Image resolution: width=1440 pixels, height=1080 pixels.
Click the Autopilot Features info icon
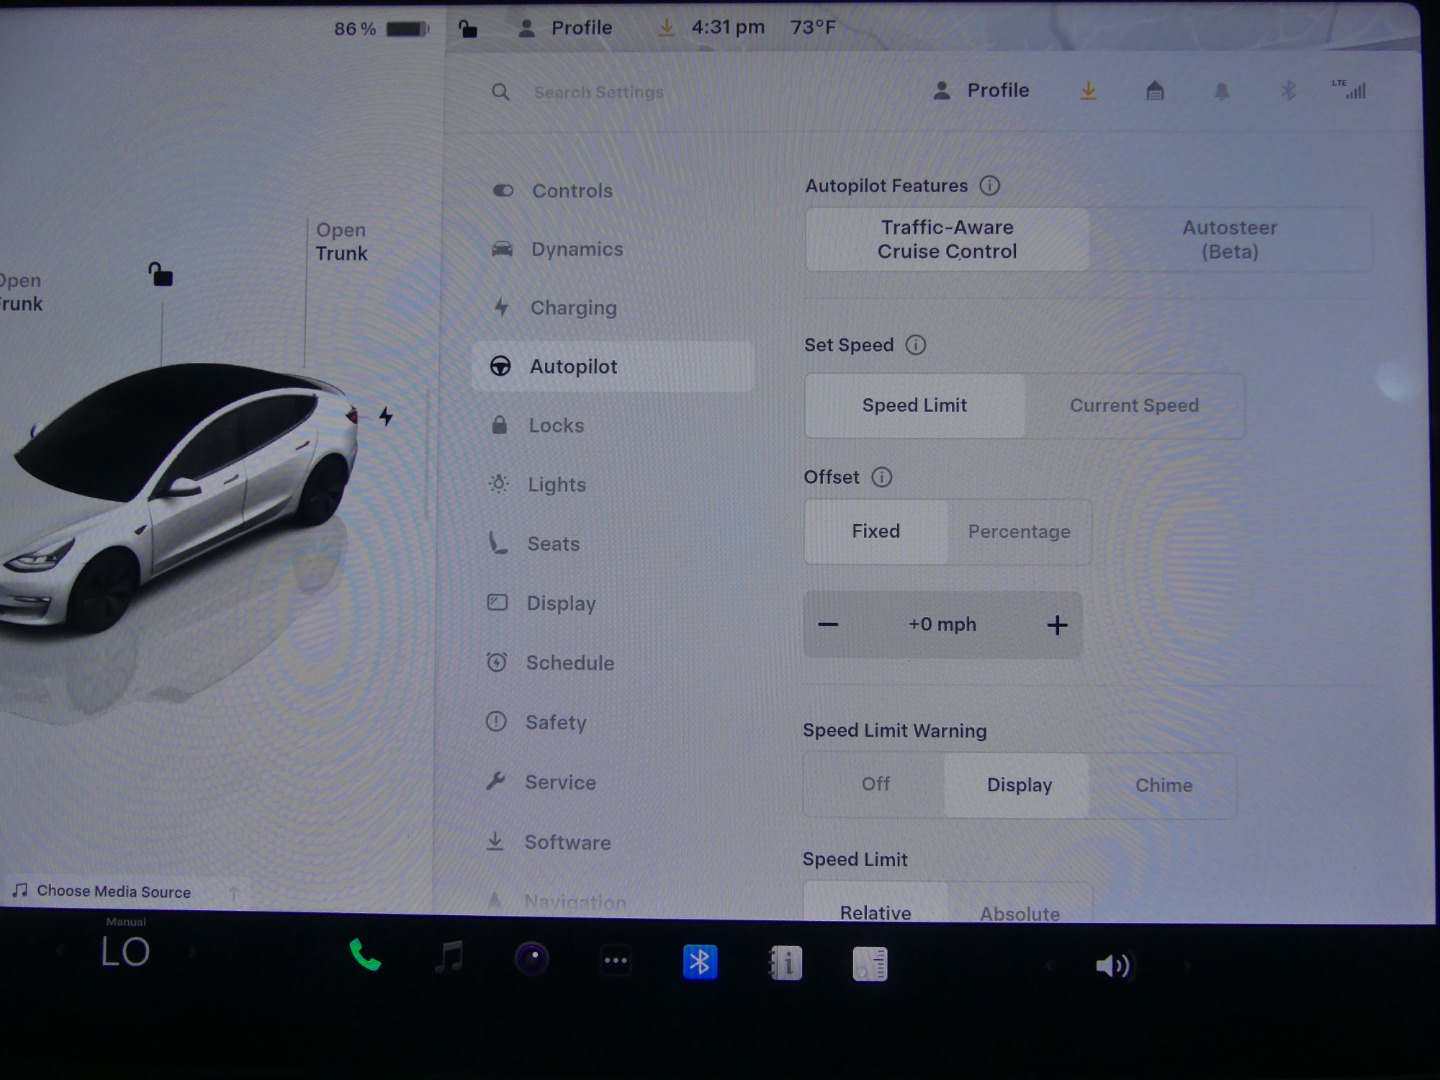tap(990, 186)
